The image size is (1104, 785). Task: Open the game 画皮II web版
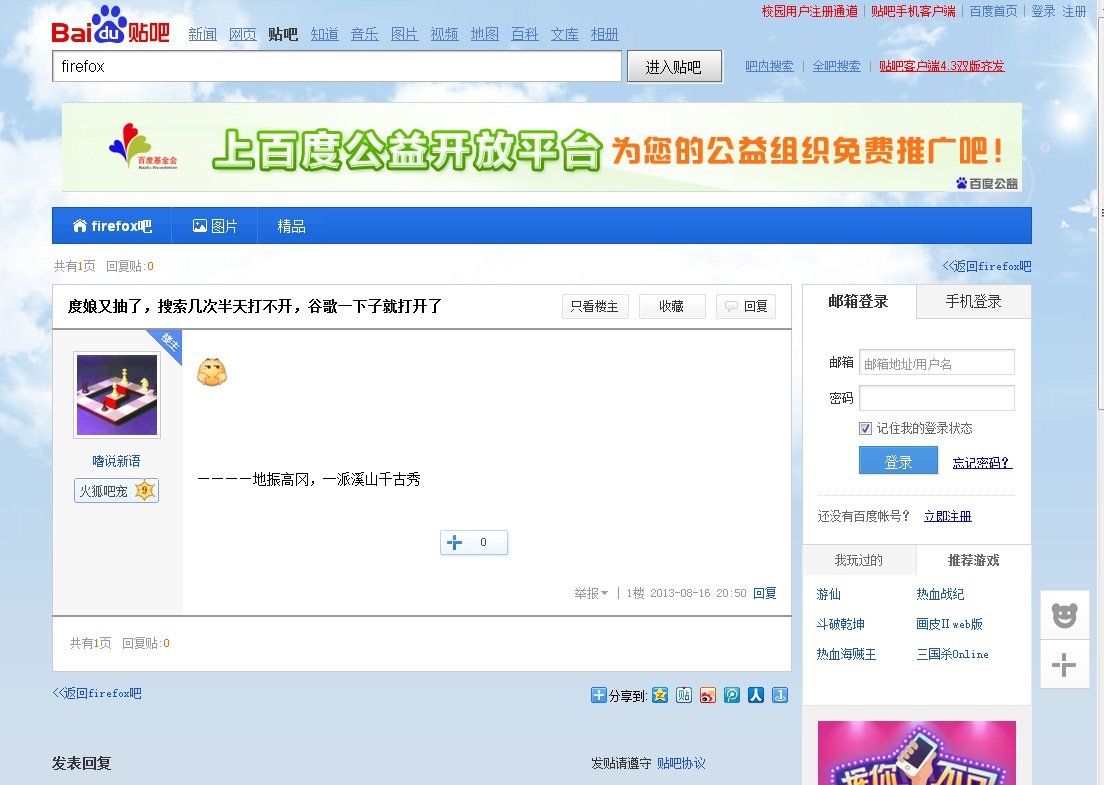tap(949, 624)
